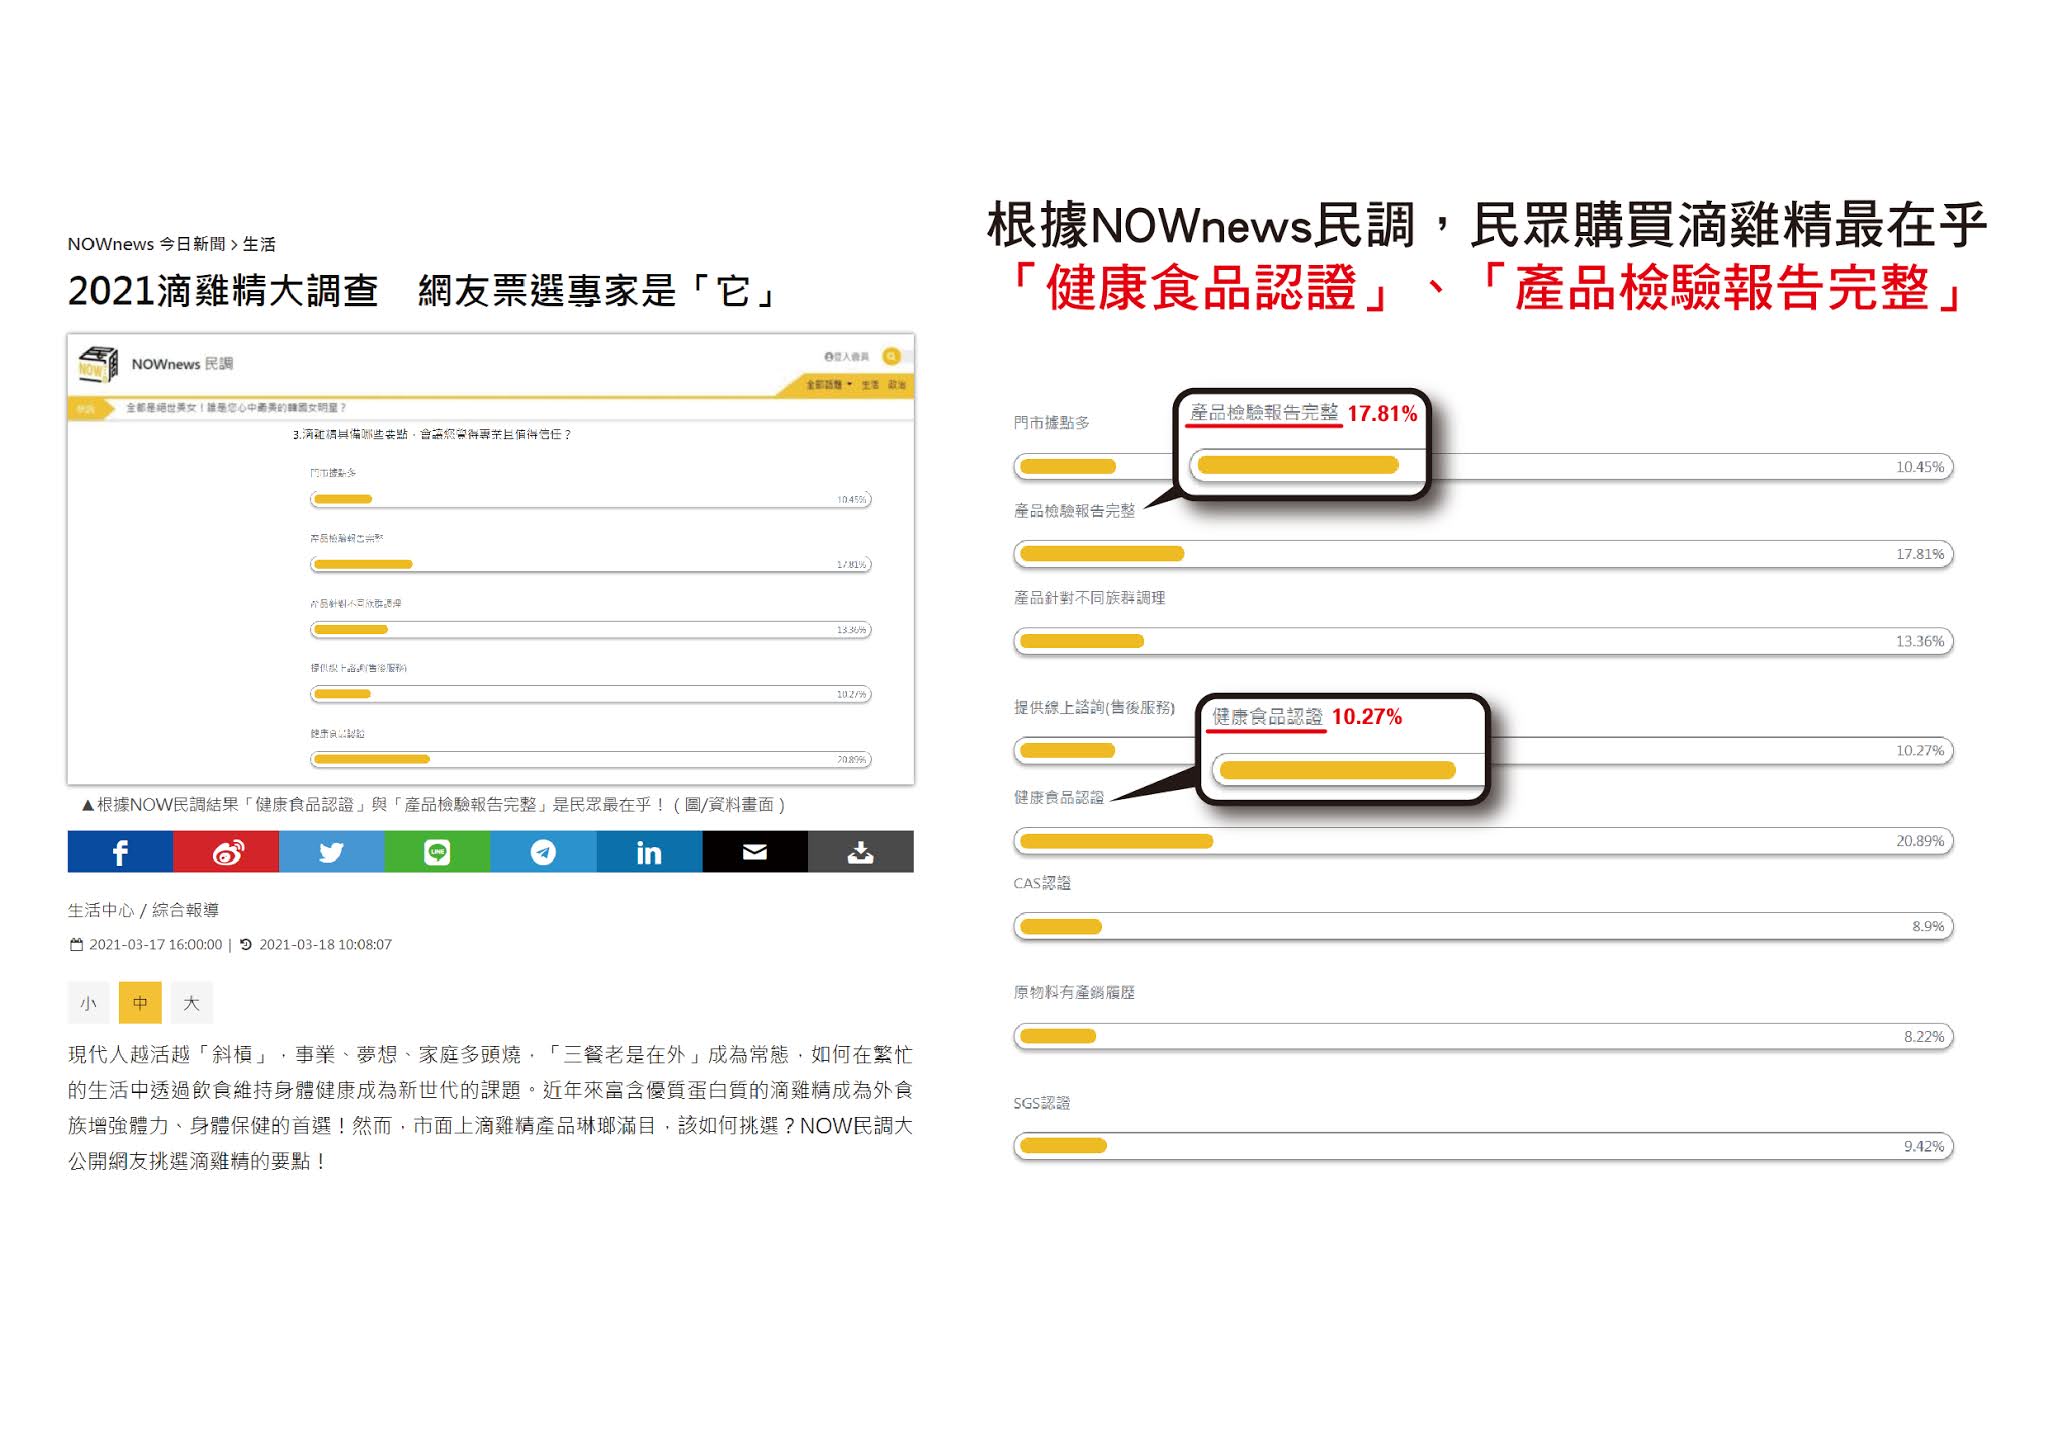Share via Telegram icon
2048x1448 pixels.
click(543, 852)
